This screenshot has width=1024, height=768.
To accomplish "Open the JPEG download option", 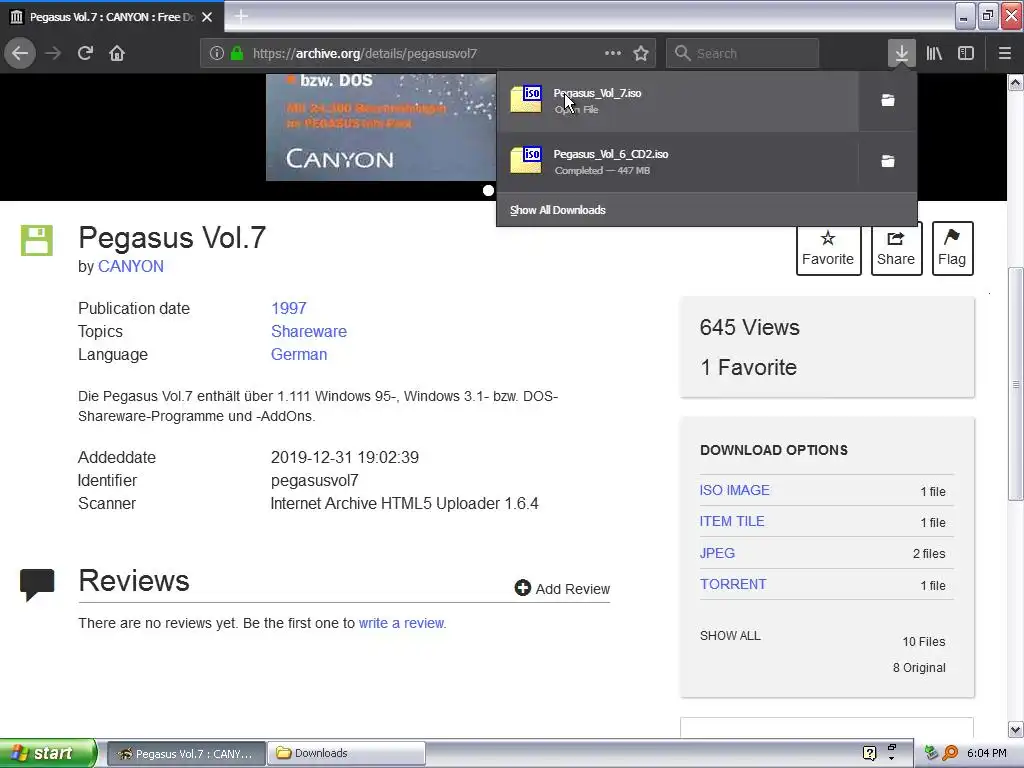I will click(717, 553).
